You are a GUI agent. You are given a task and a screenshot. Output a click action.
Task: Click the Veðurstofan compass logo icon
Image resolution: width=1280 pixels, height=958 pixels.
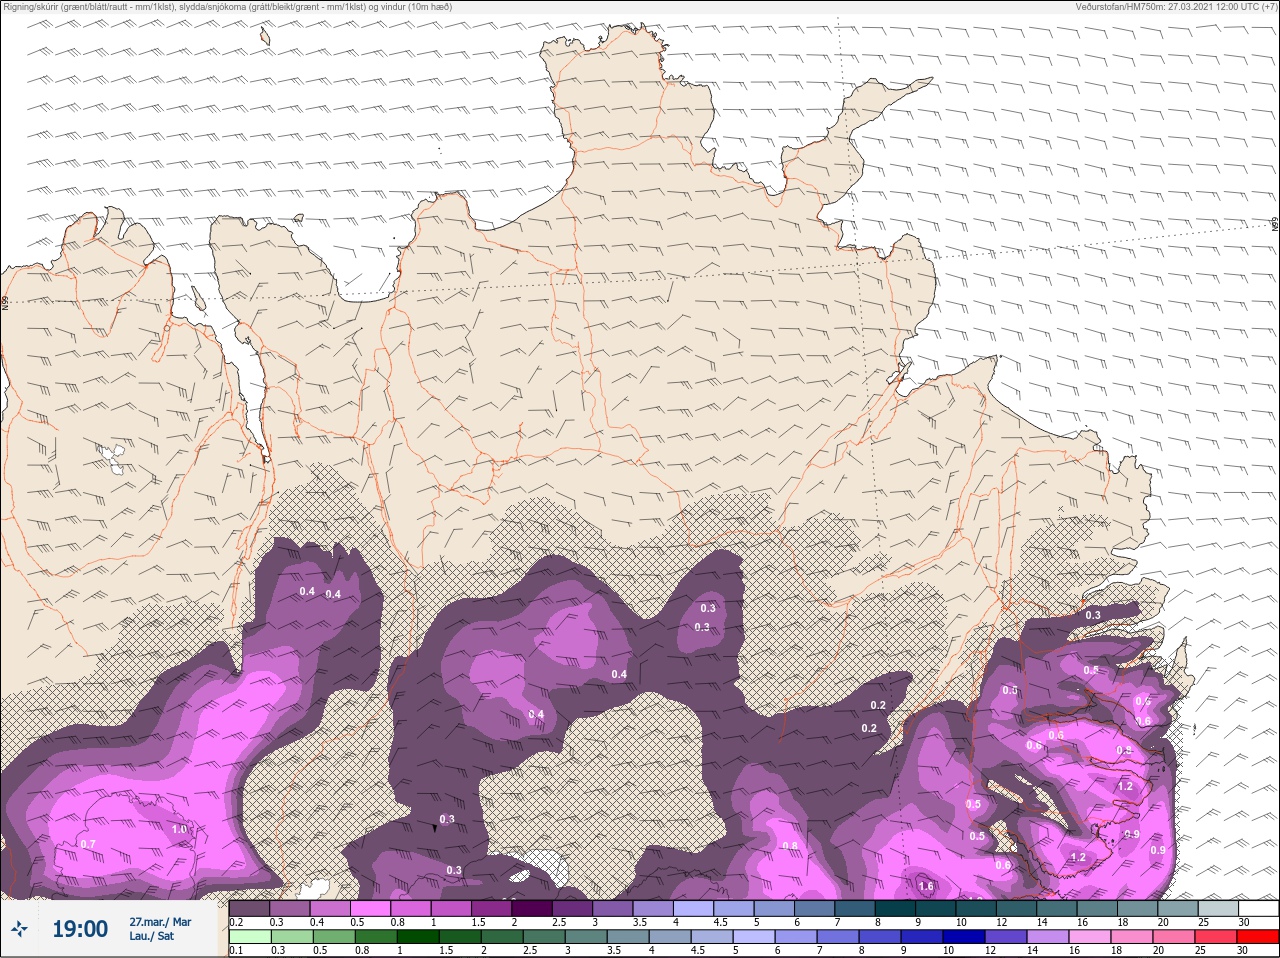[19, 929]
